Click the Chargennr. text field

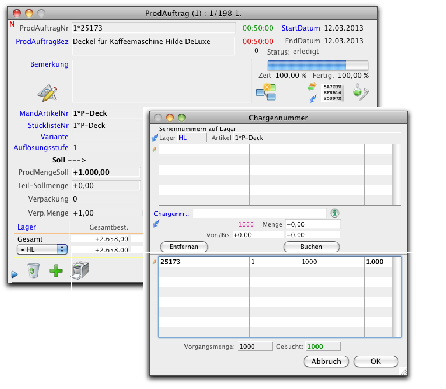(x=259, y=213)
